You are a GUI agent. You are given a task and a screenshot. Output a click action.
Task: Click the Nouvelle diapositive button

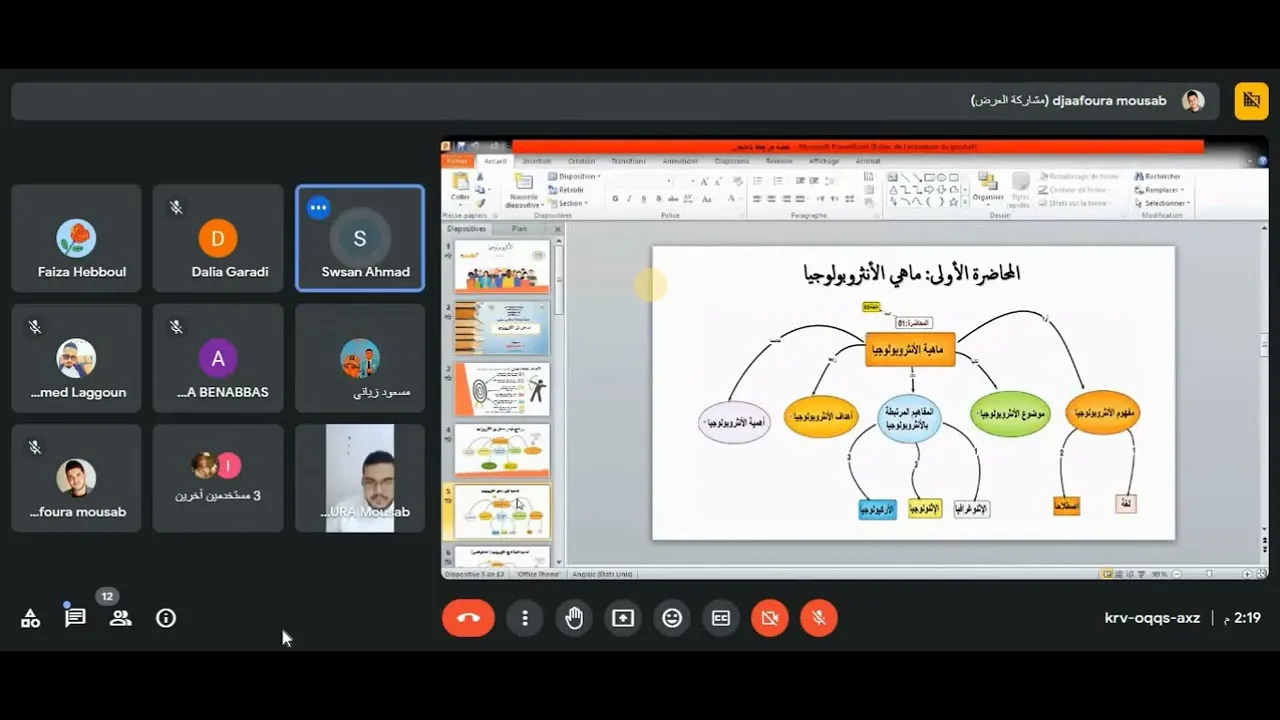[524, 189]
